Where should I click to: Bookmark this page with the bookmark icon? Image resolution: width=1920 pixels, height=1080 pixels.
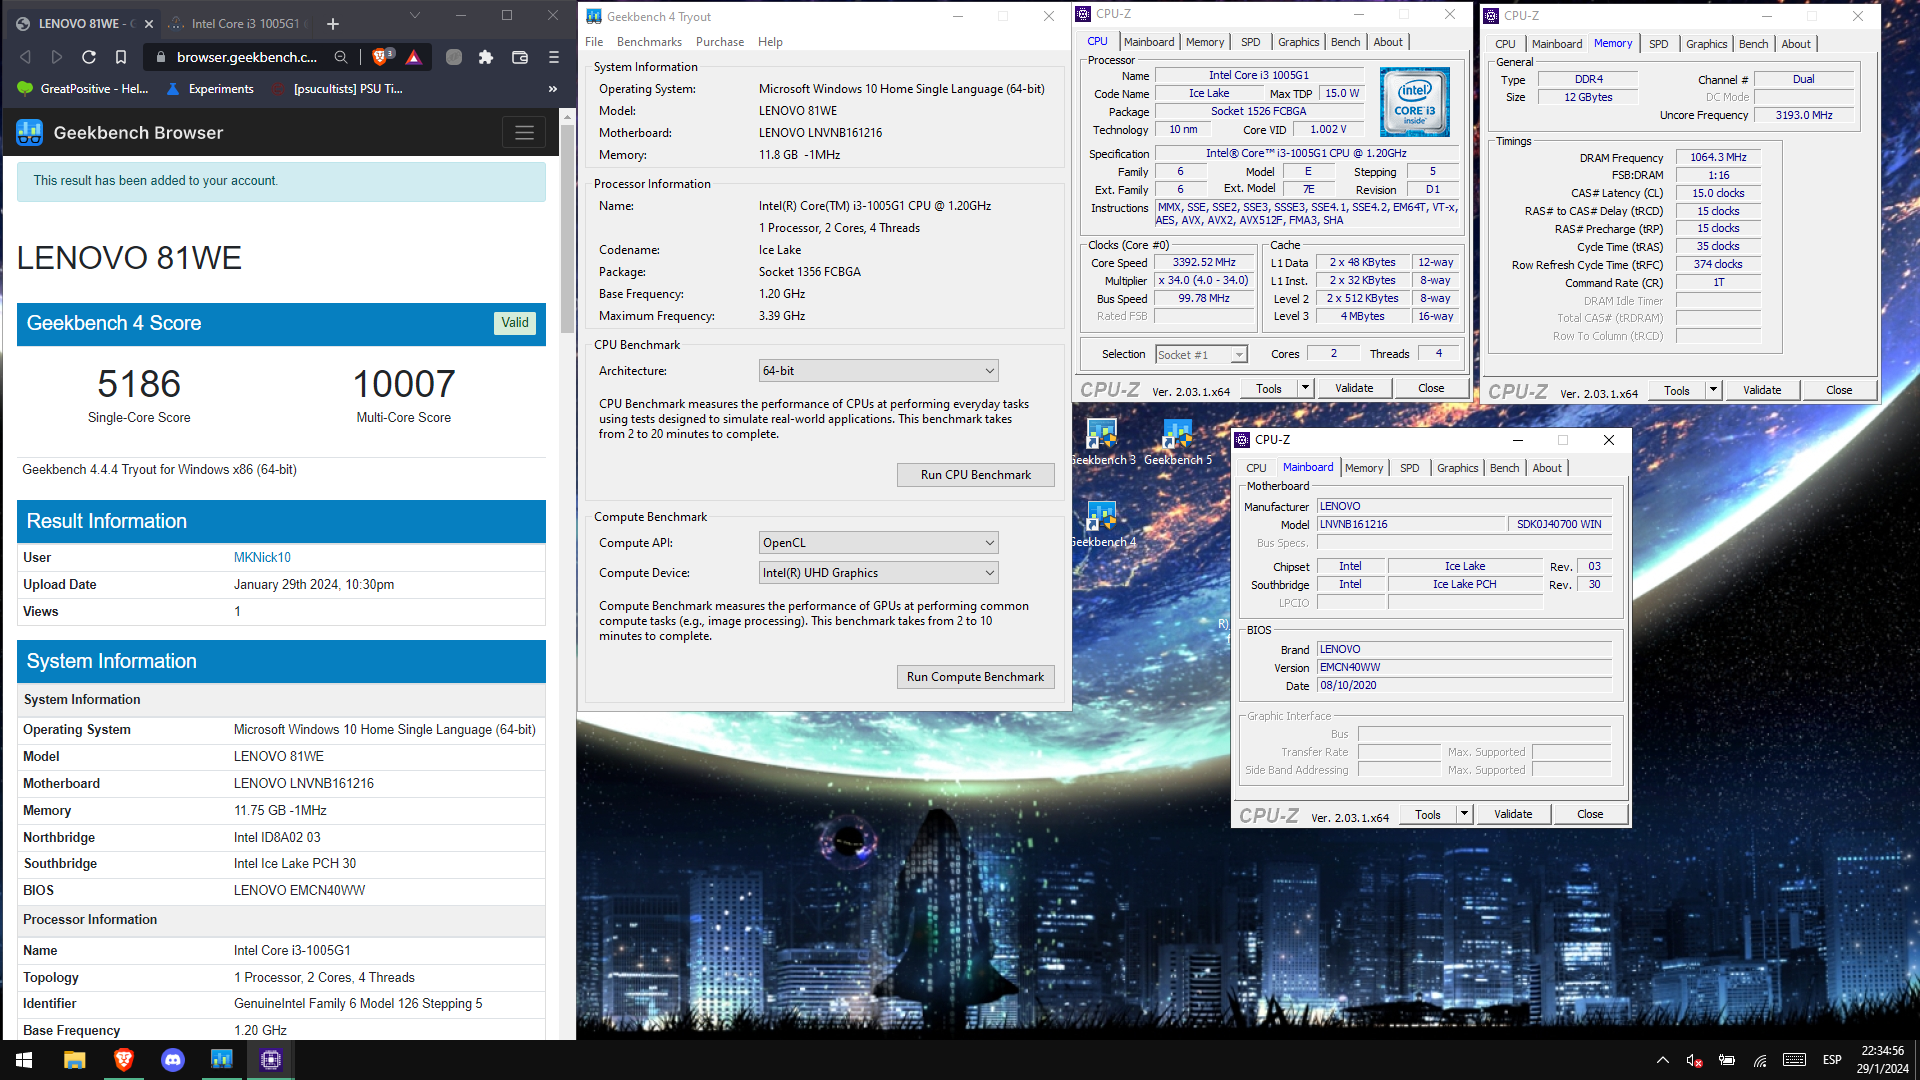121,57
